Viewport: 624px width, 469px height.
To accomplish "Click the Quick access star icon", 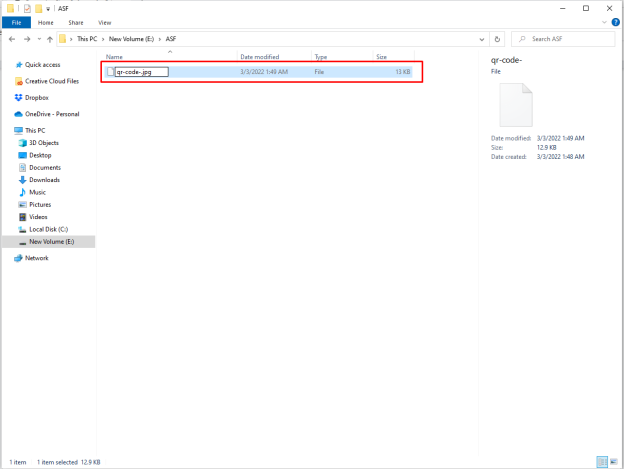I will point(18,64).
